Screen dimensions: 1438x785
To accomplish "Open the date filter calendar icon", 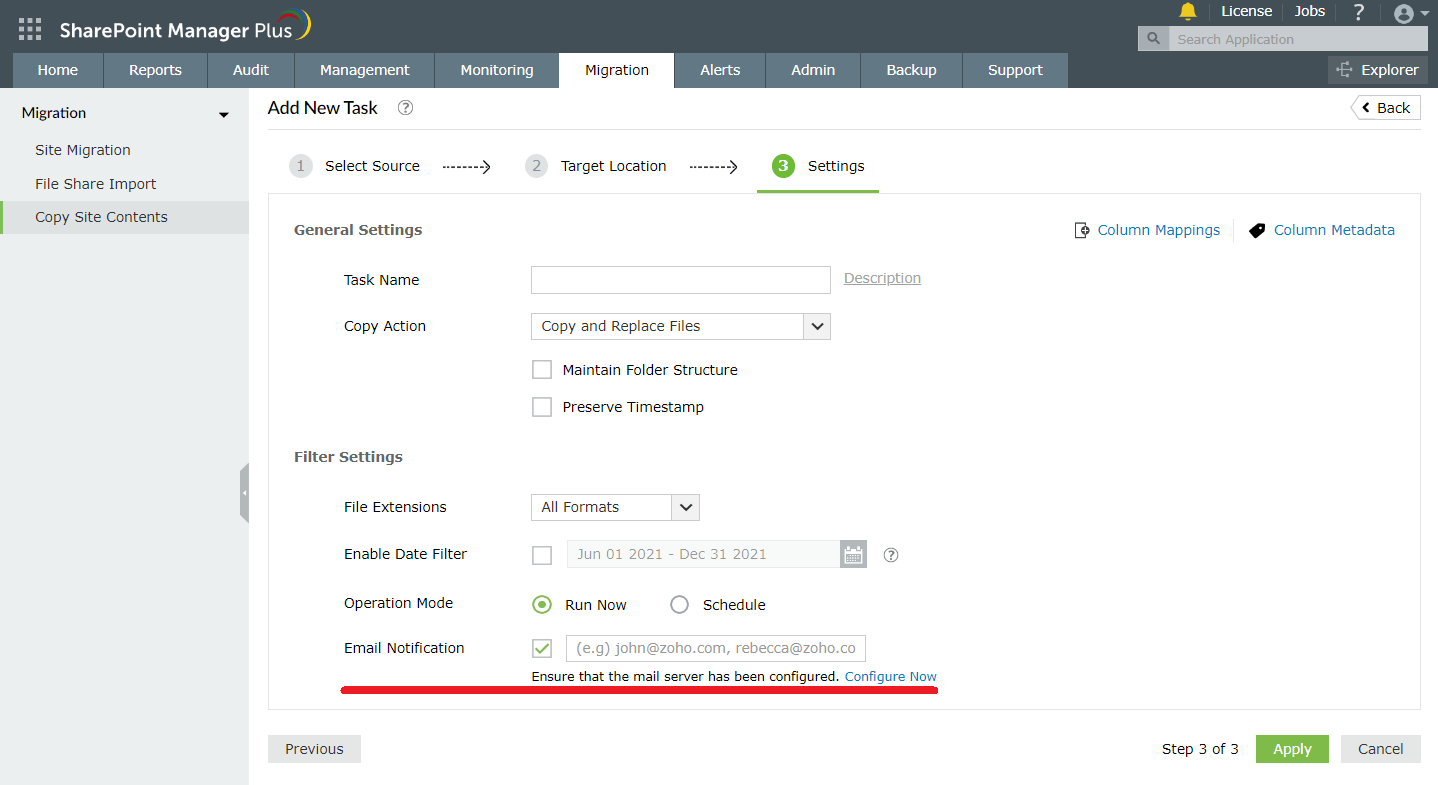I will [853, 554].
